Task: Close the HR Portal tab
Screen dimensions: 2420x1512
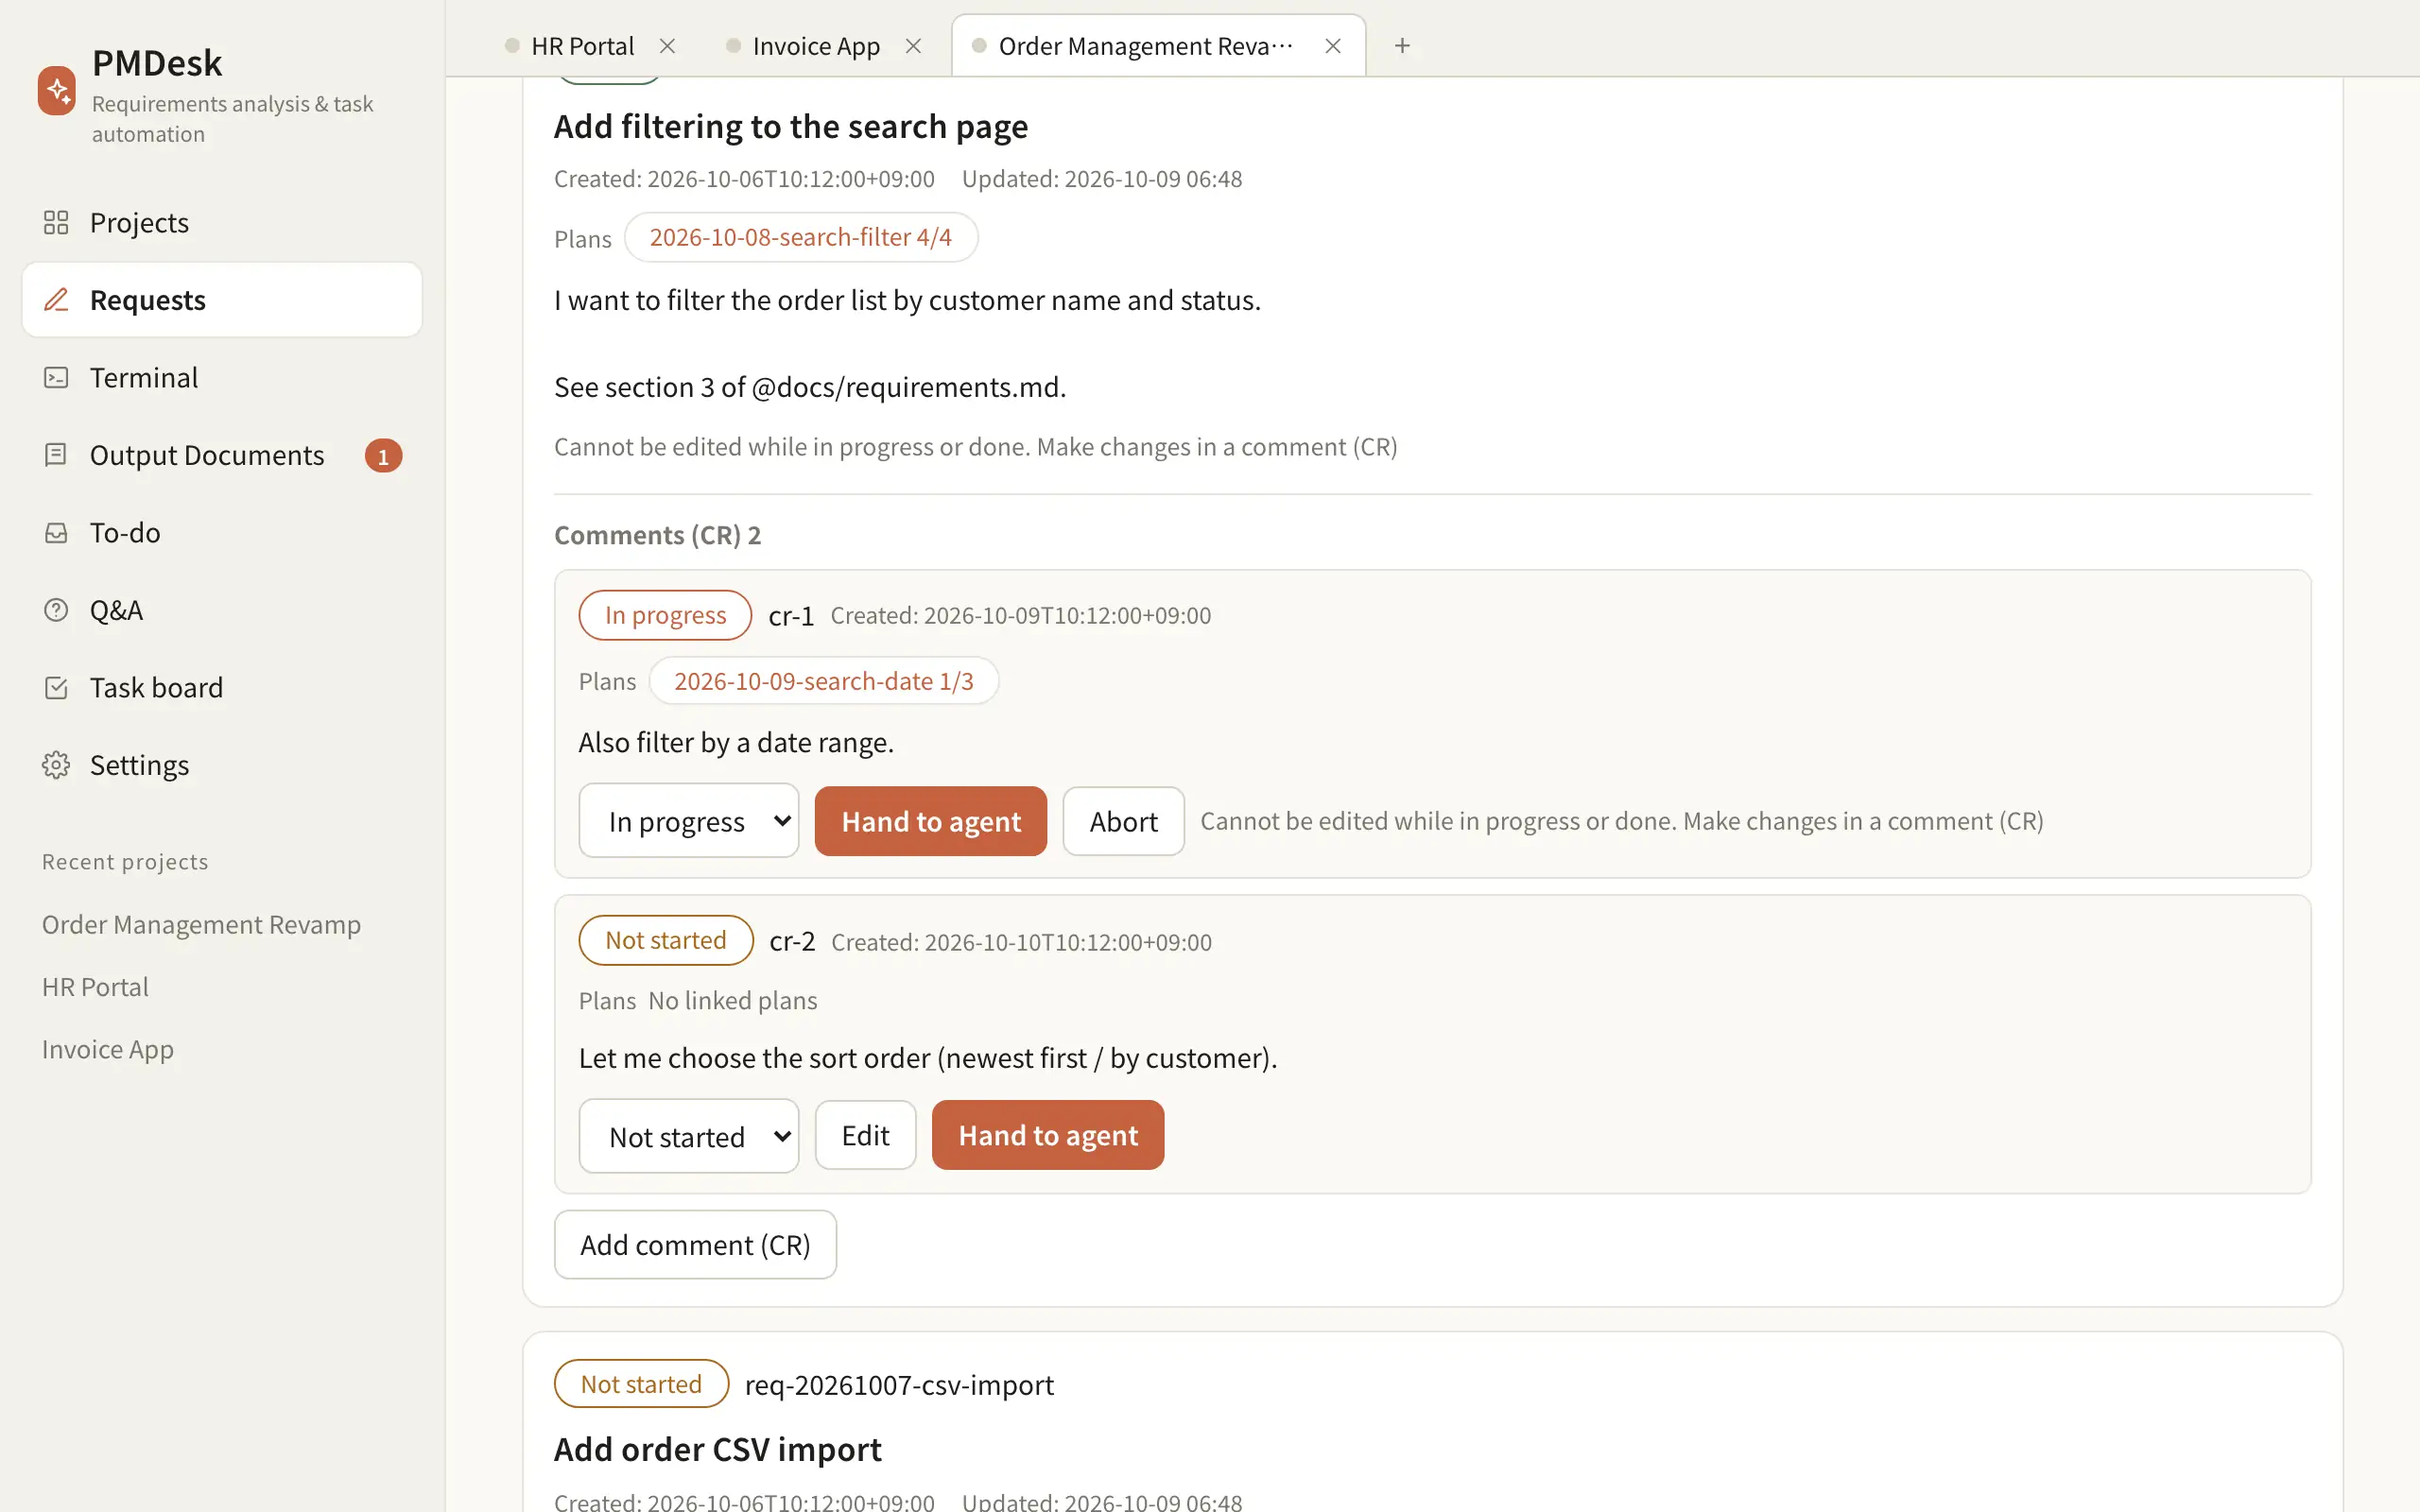Action: 667,46
